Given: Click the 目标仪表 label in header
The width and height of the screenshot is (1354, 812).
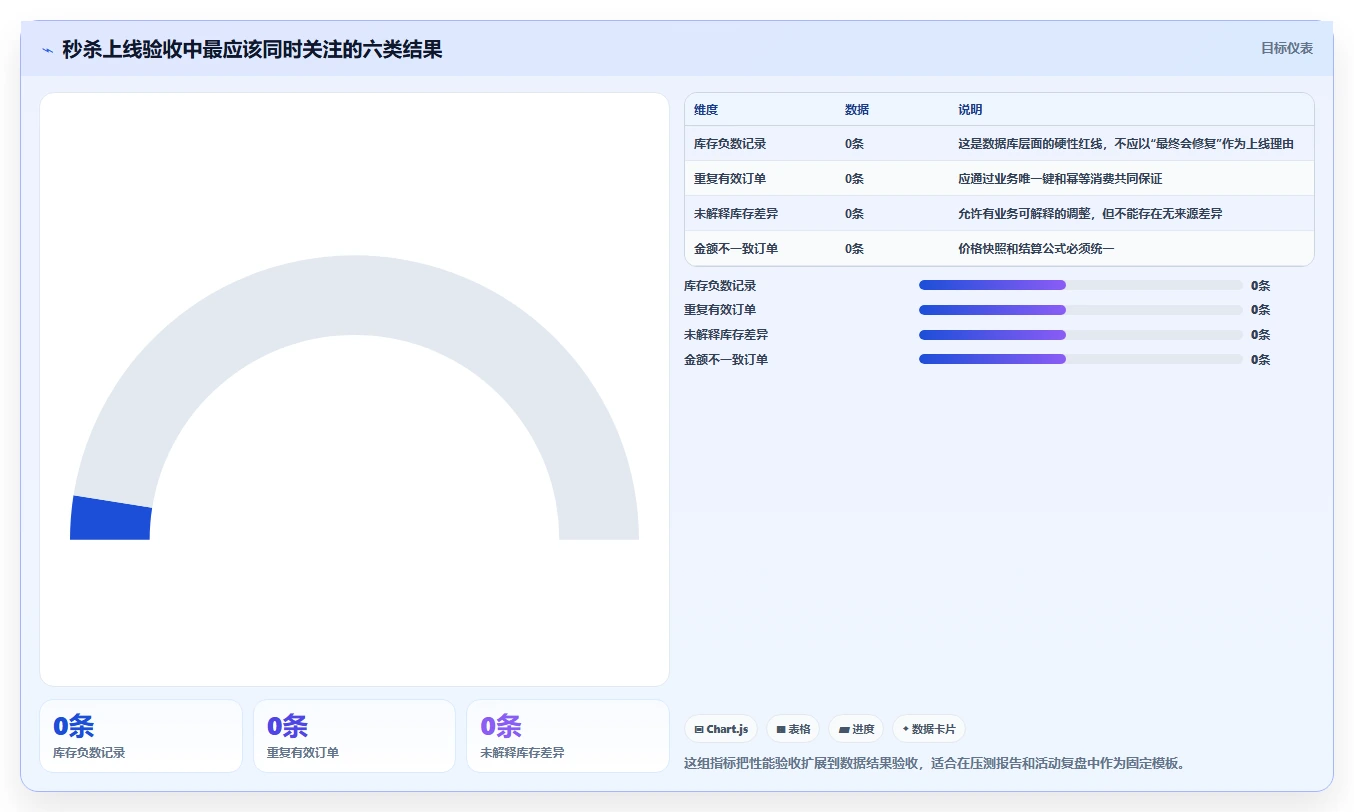Looking at the screenshot, I should 1287,48.
